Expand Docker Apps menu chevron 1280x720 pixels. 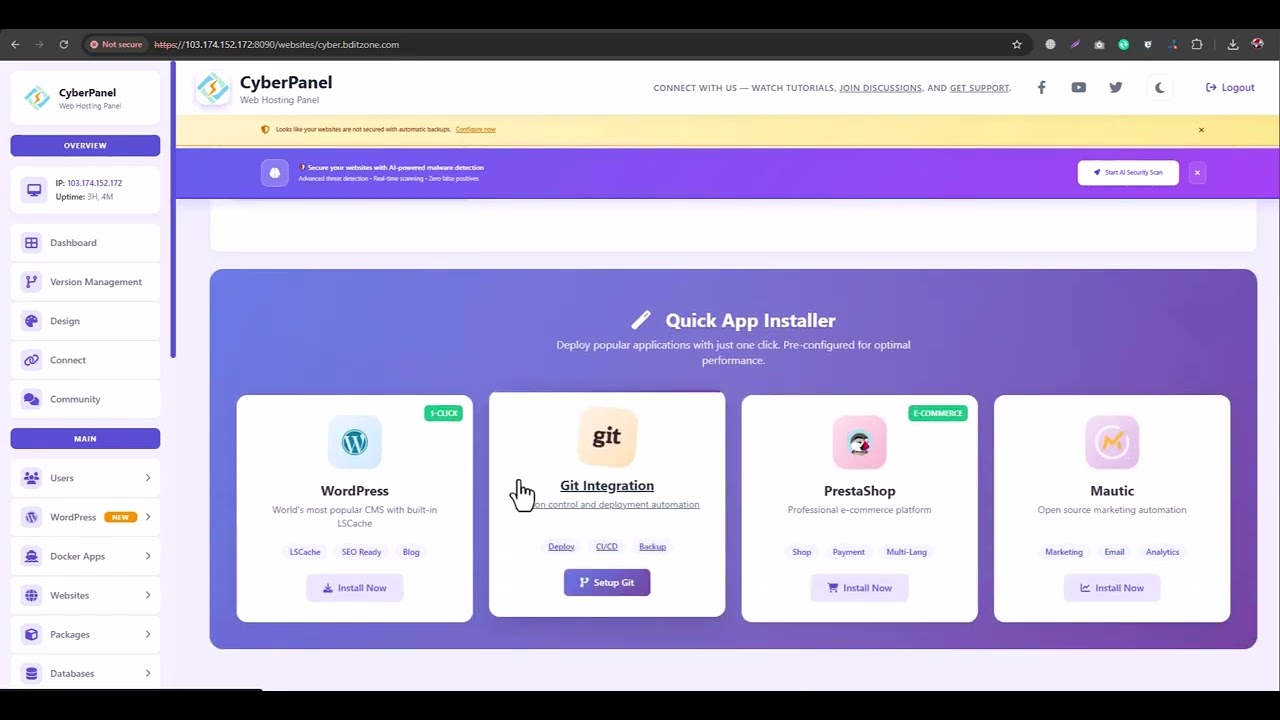pyautogui.click(x=147, y=556)
